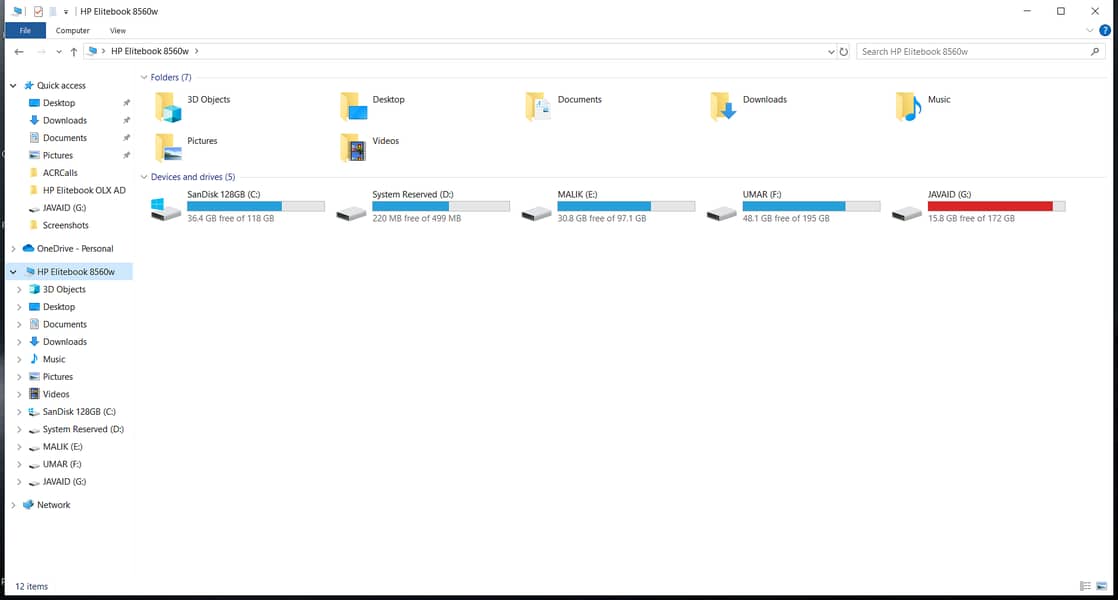Open the SanDisk 128GB (C:) drive icon

166,208
